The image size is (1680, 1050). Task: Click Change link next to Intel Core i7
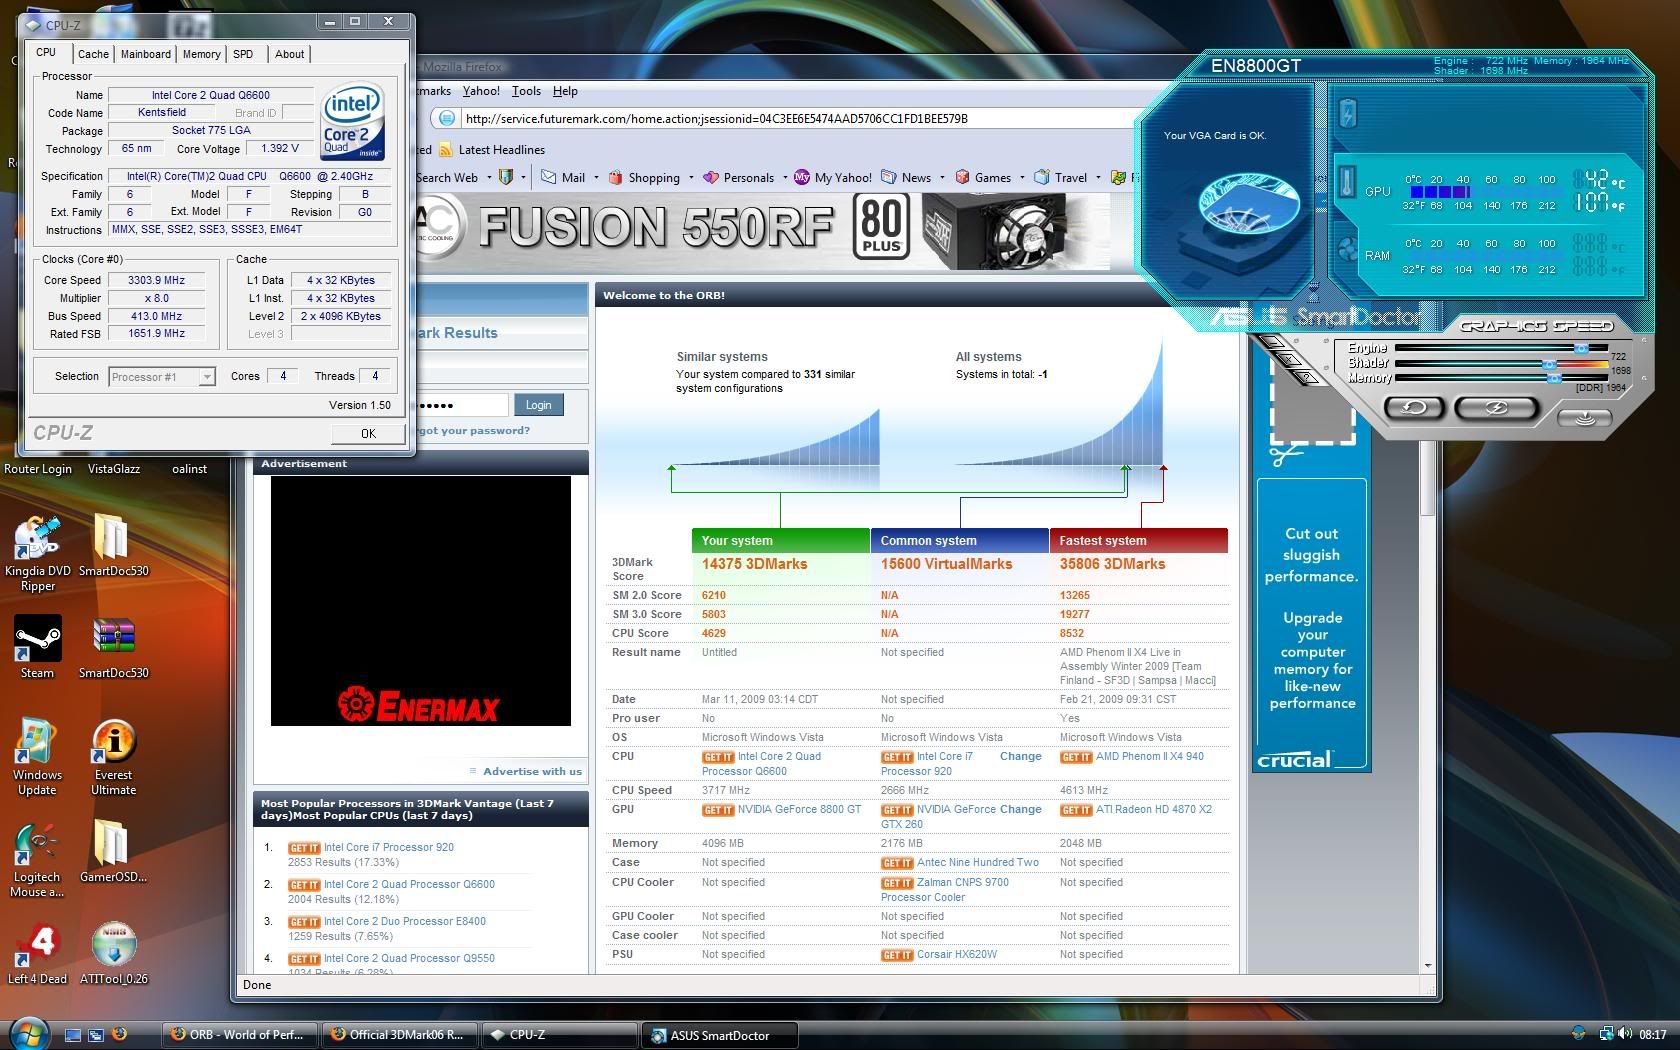coord(1020,756)
